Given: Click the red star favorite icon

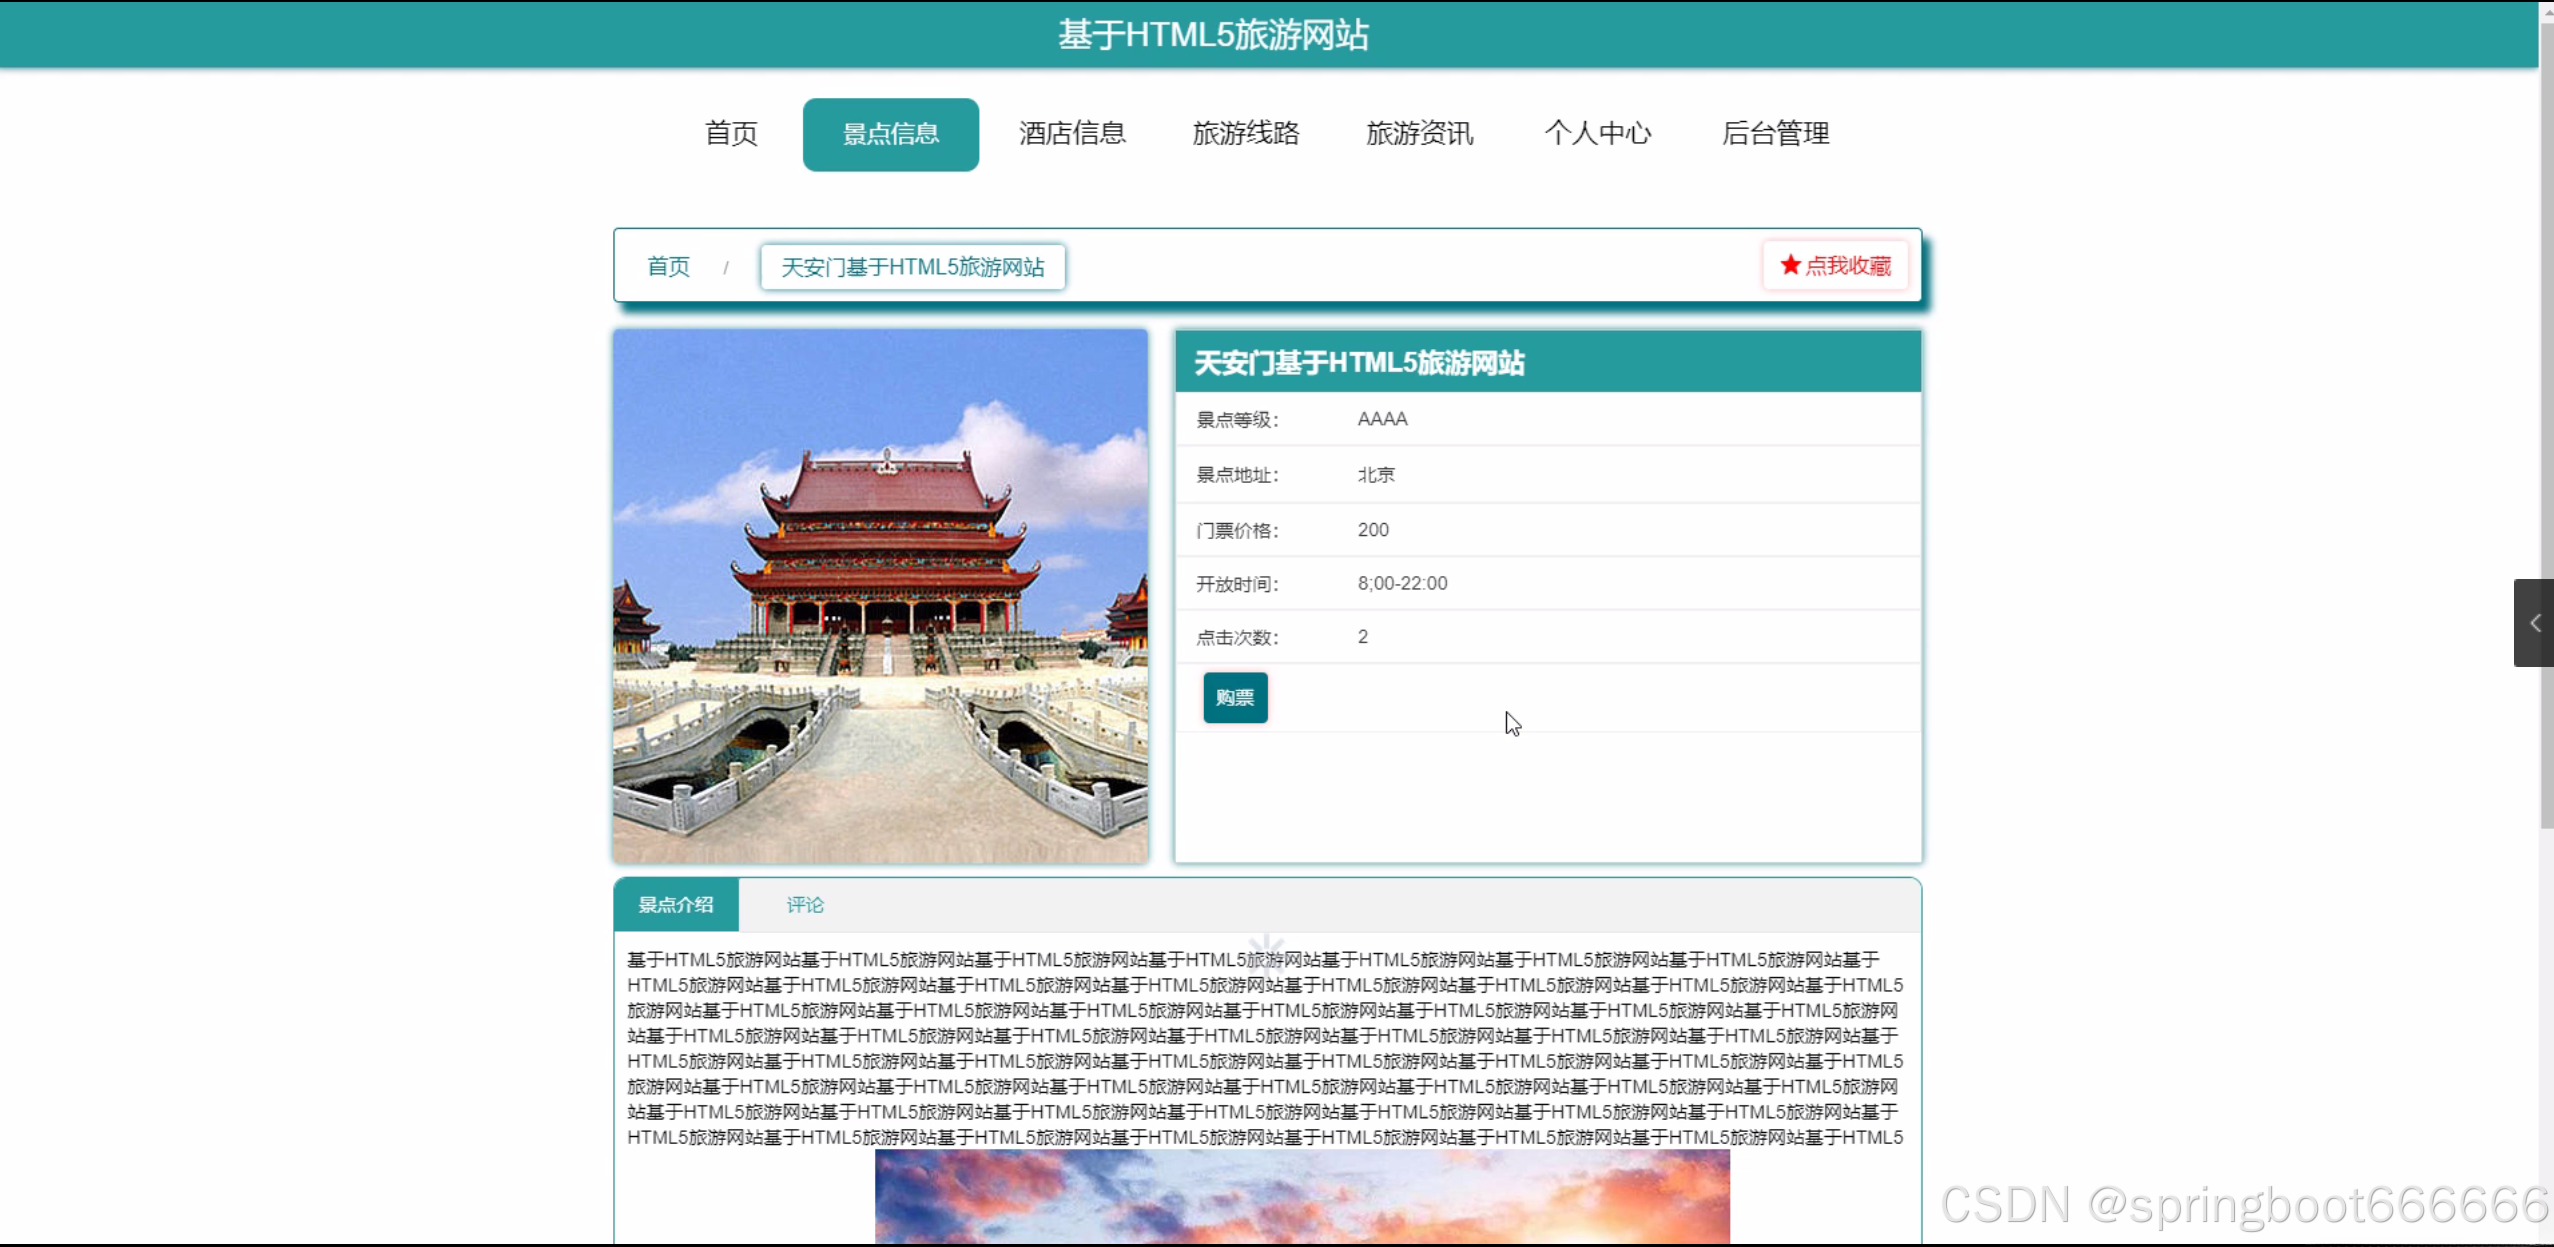Looking at the screenshot, I should (x=1790, y=265).
